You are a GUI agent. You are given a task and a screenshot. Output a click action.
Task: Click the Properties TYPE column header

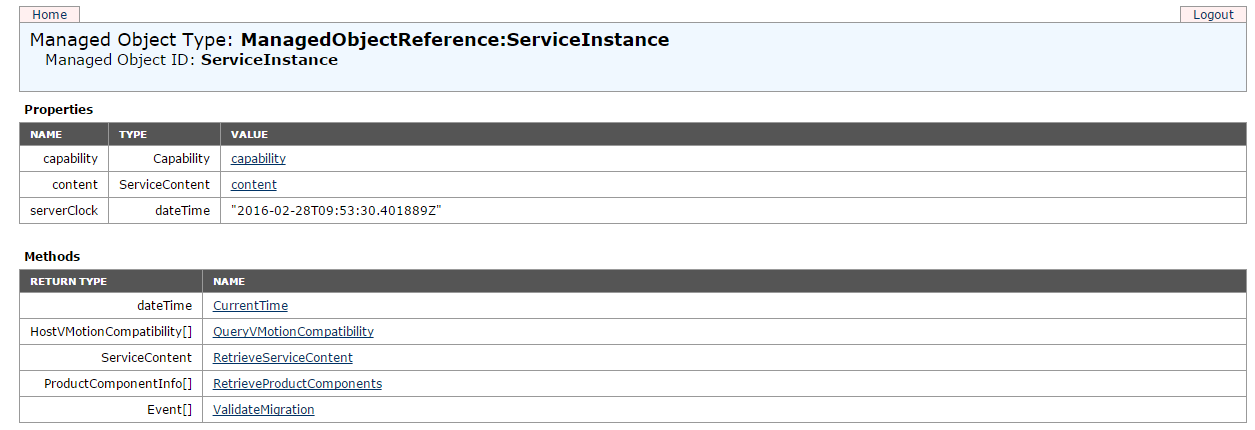pyautogui.click(x=133, y=134)
